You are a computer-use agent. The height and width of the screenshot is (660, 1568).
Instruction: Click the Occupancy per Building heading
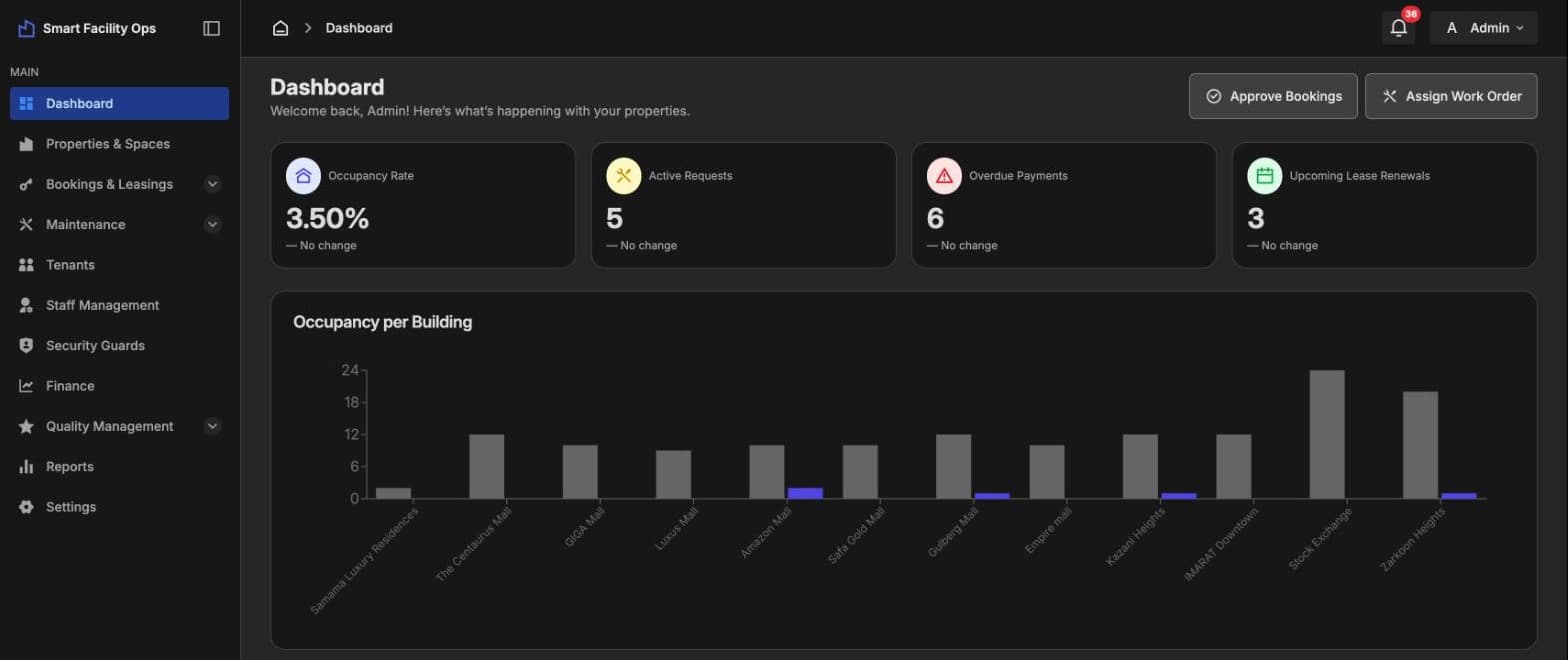(382, 322)
